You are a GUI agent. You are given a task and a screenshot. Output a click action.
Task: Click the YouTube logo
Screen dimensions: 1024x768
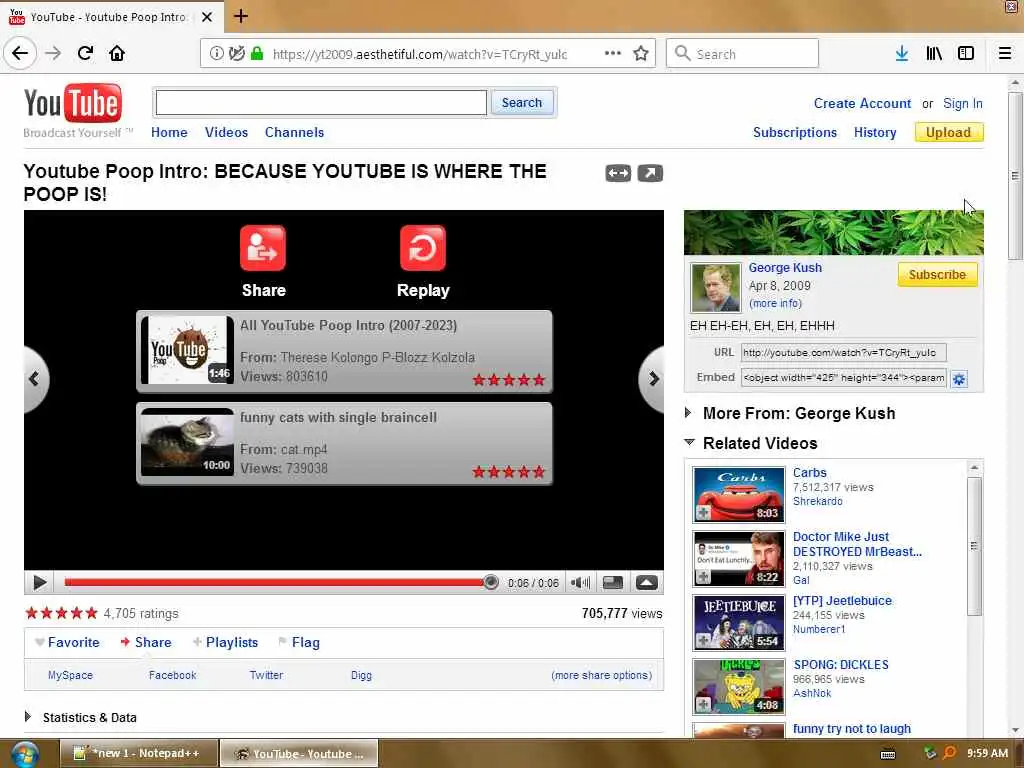[x=72, y=103]
